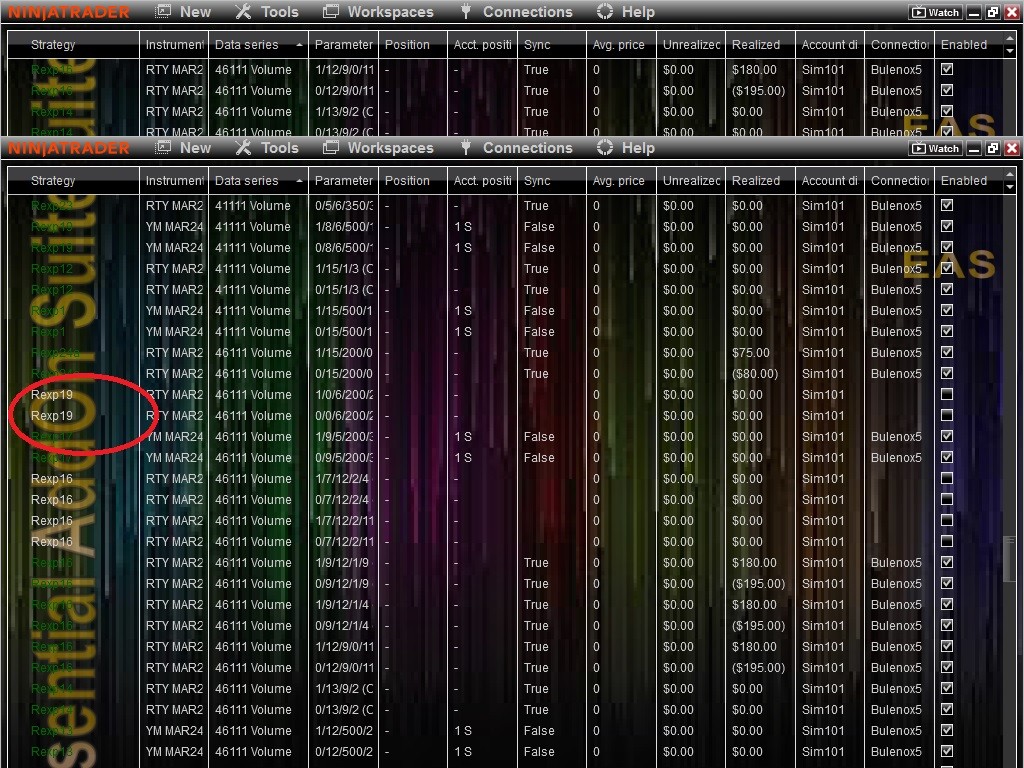Screen dimensions: 1024x768
Task: Click Watch video button in back window
Action: [x=935, y=12]
